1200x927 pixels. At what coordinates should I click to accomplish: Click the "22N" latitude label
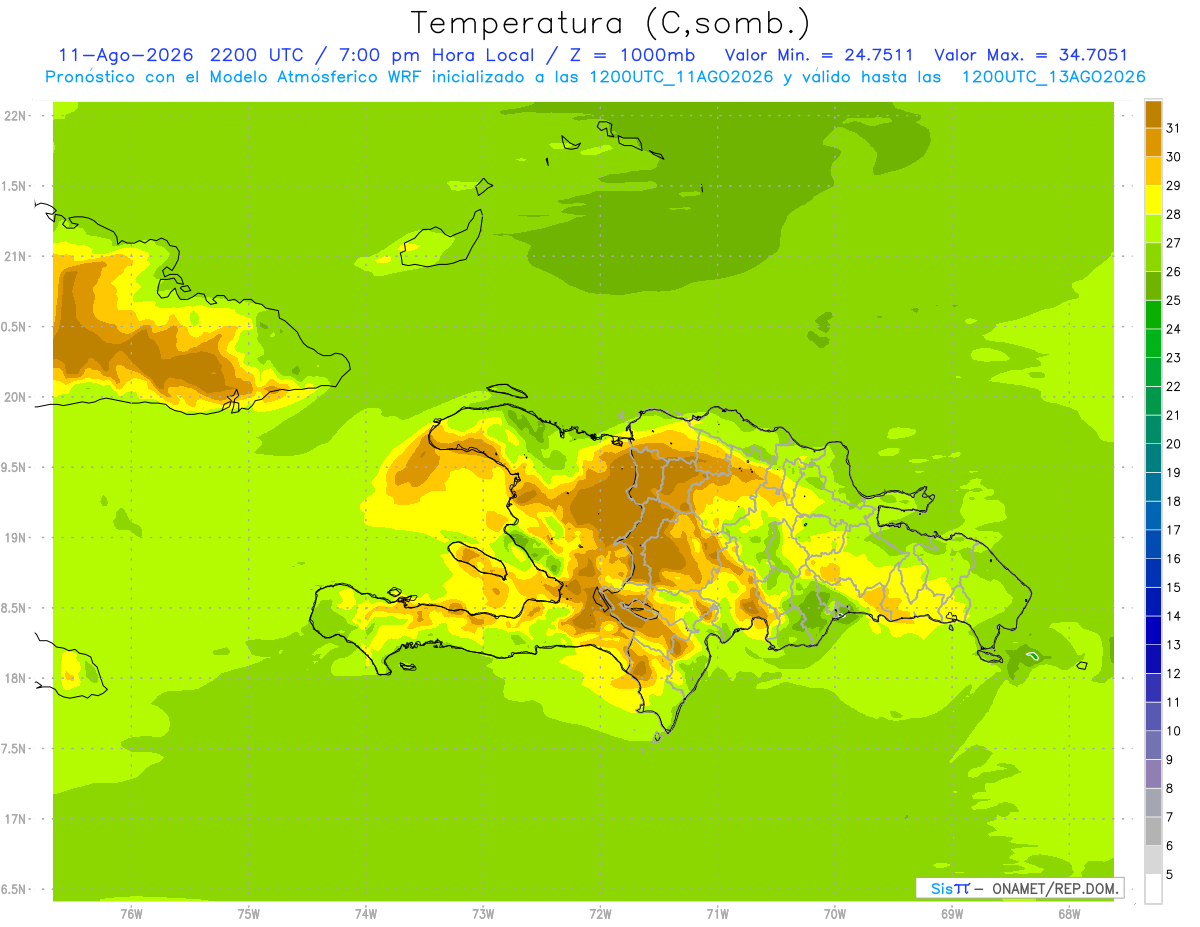[15, 116]
